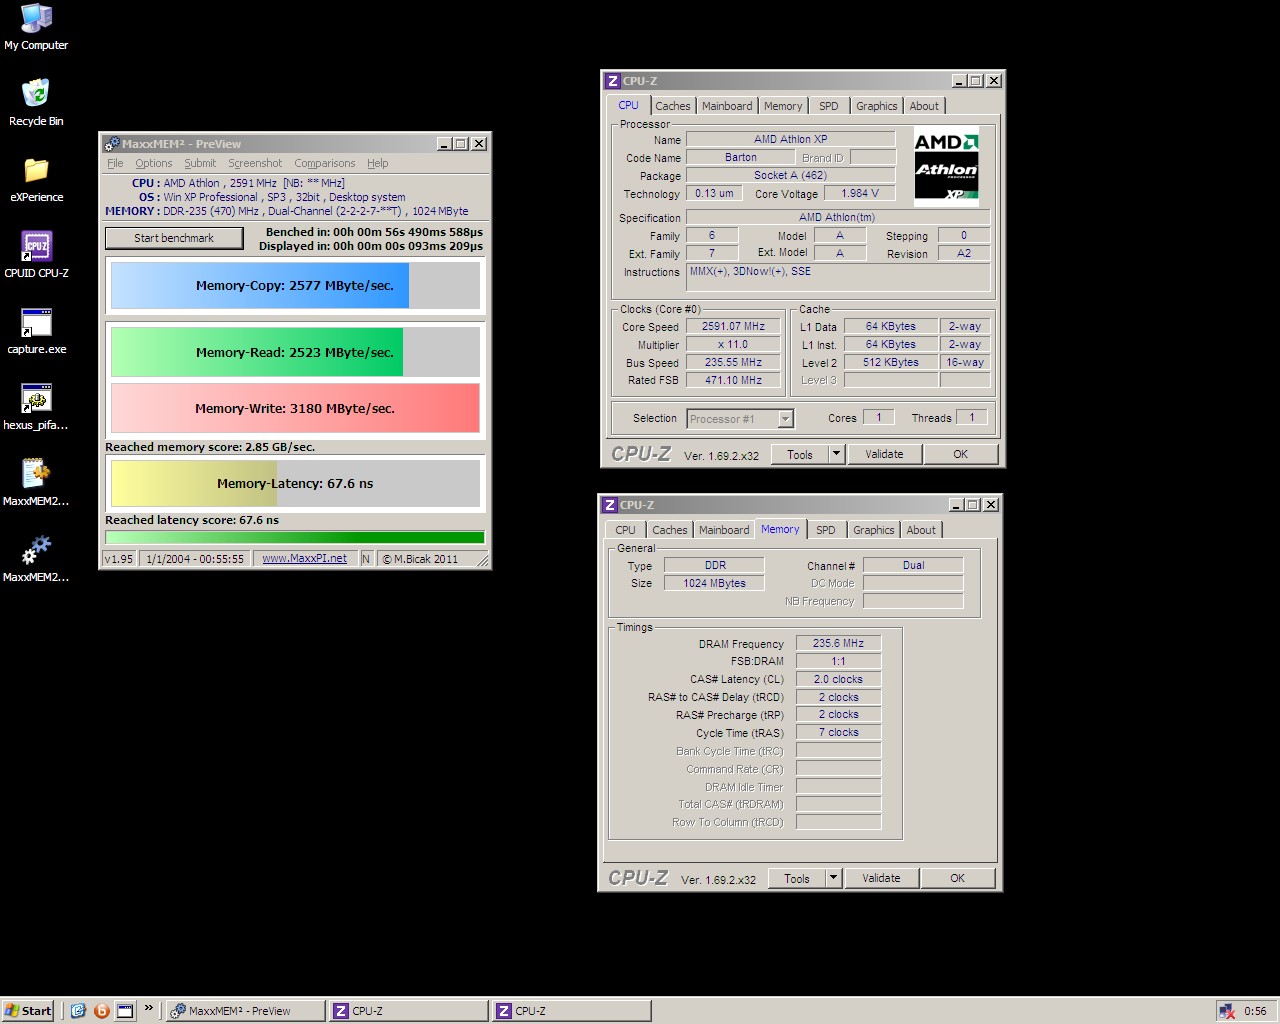Select the MaxxMEM2 gears desktop icon
Viewport: 1280px width, 1024px height.
[36, 559]
